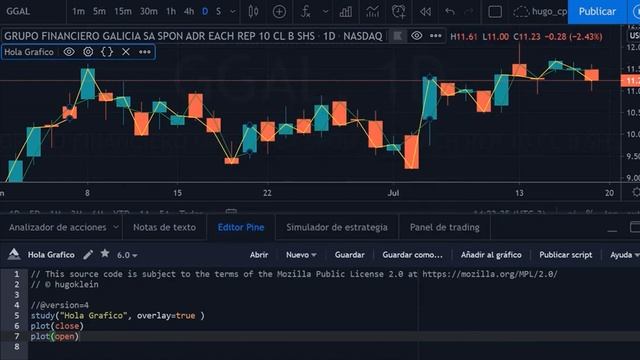
Task: Remove the Hola Grafico indicator
Action: click(126, 52)
